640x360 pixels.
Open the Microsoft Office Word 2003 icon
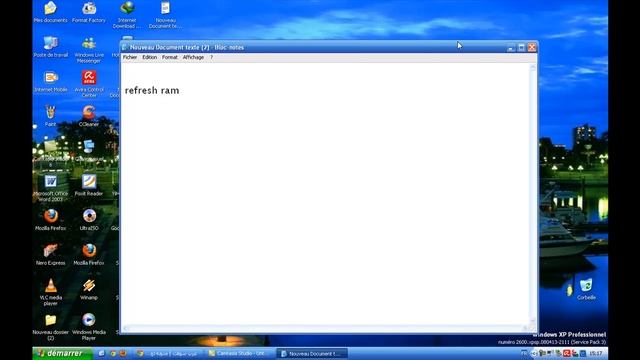click(51, 188)
